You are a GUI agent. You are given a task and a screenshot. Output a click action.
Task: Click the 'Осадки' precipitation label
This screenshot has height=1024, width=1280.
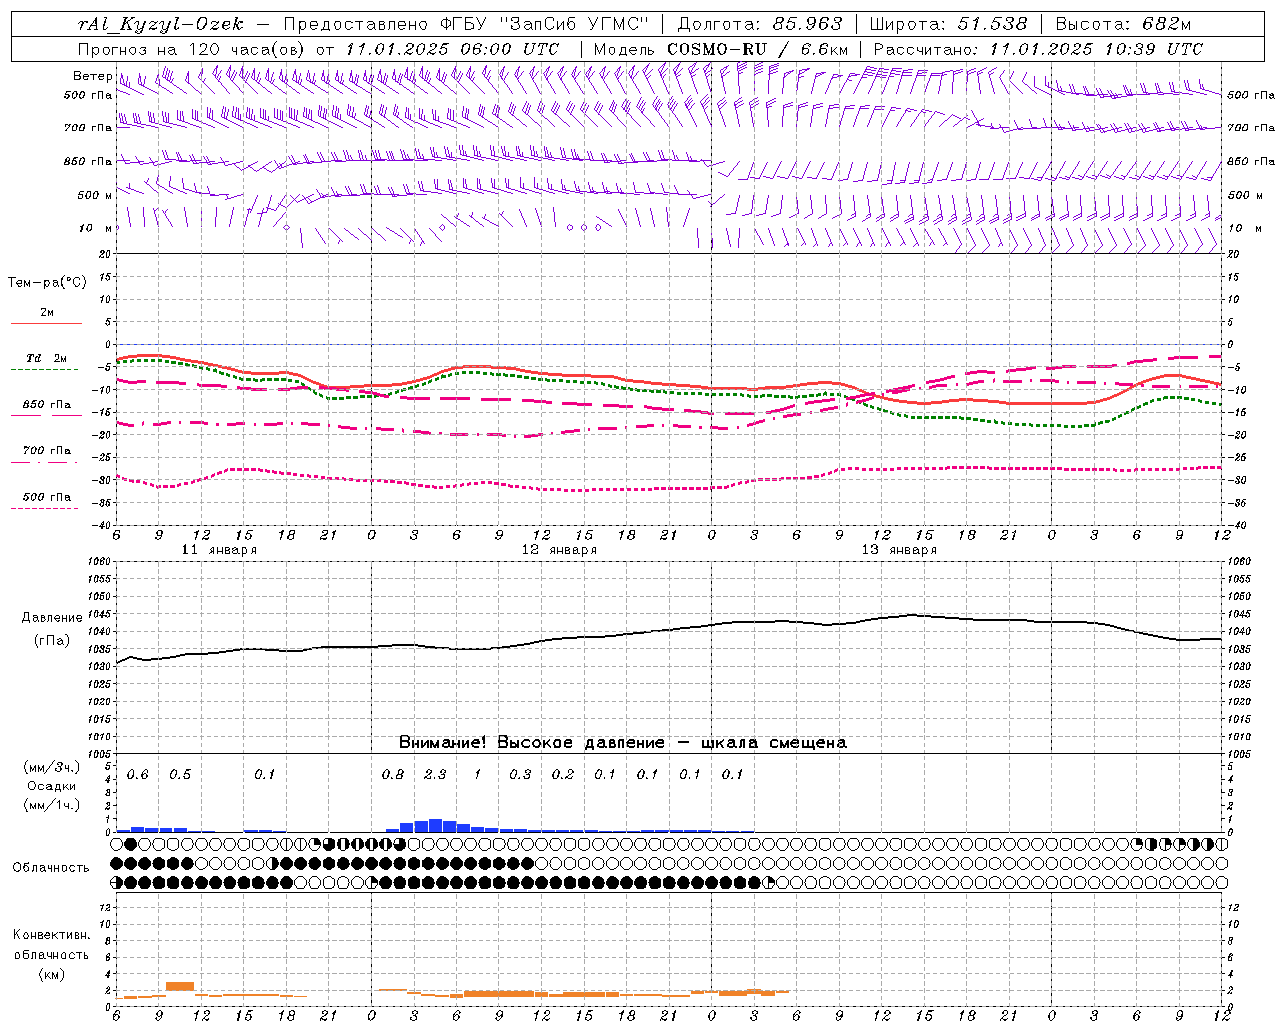(x=52, y=786)
